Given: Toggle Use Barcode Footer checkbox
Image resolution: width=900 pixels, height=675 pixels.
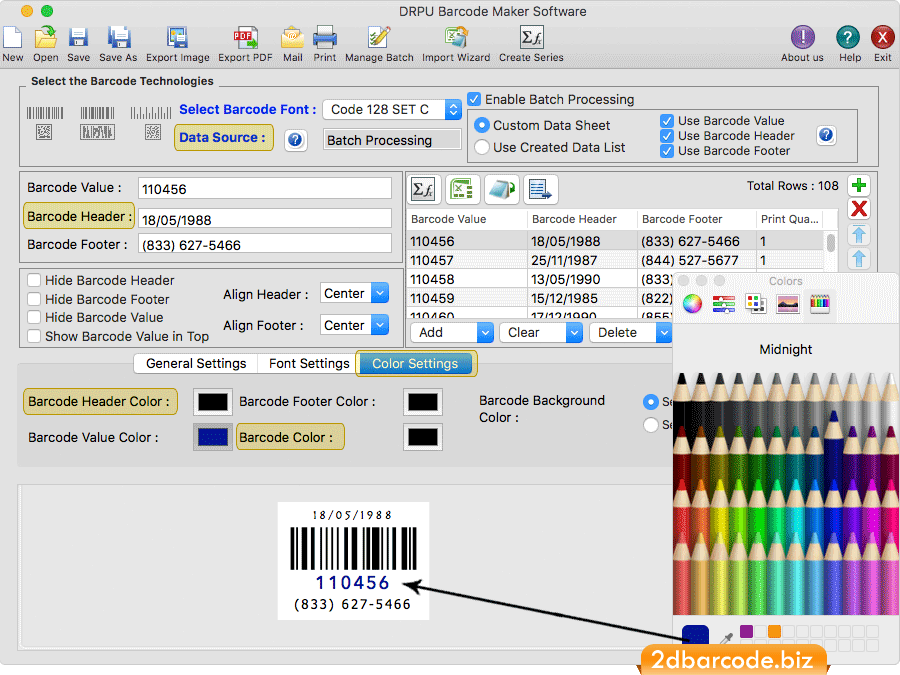Looking at the screenshot, I should tap(666, 151).
